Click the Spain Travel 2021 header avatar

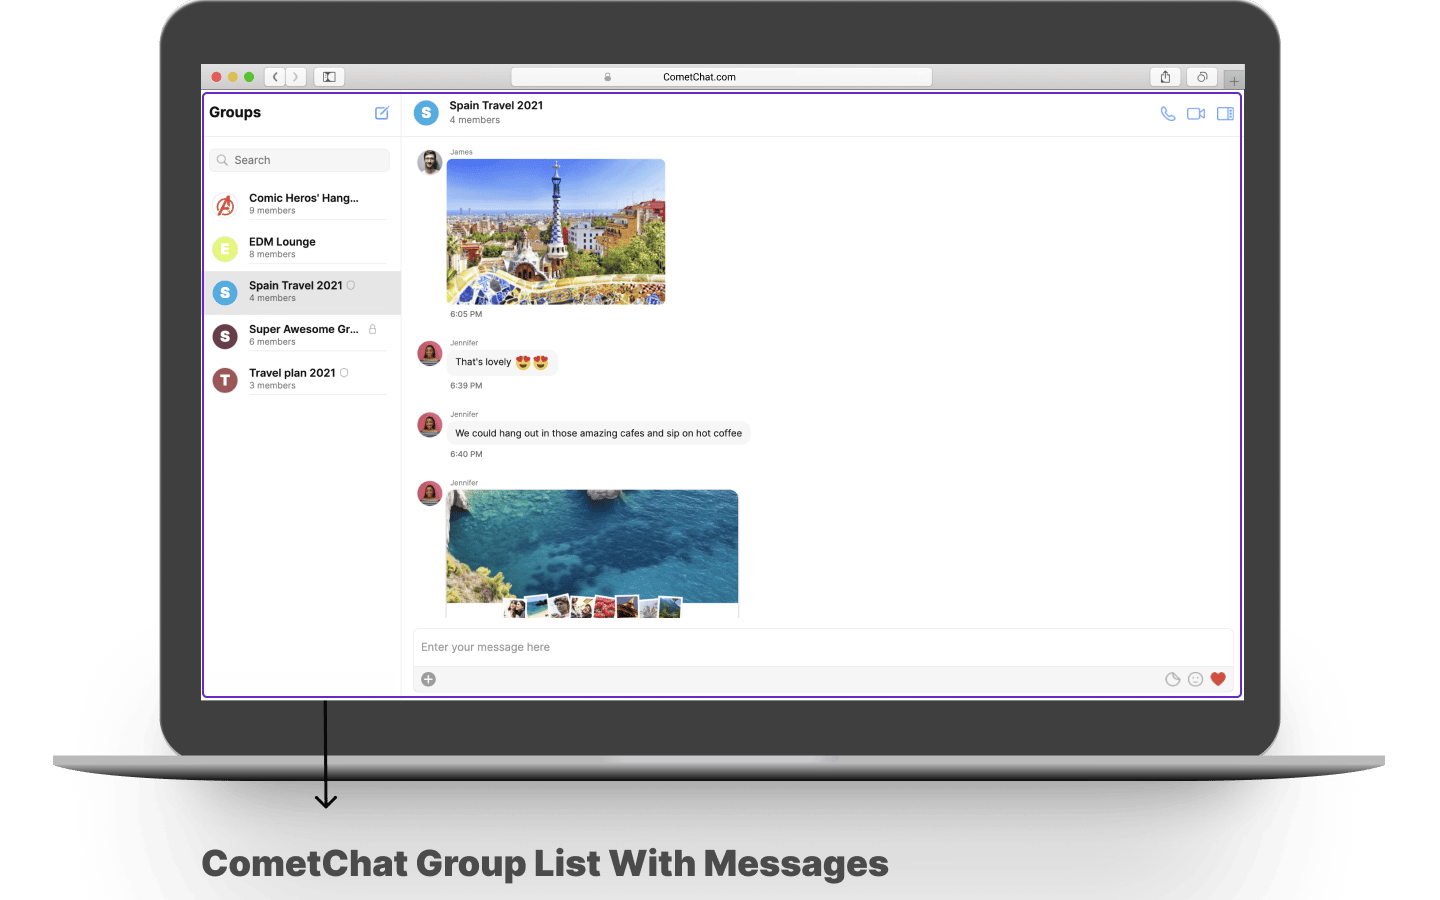(427, 113)
